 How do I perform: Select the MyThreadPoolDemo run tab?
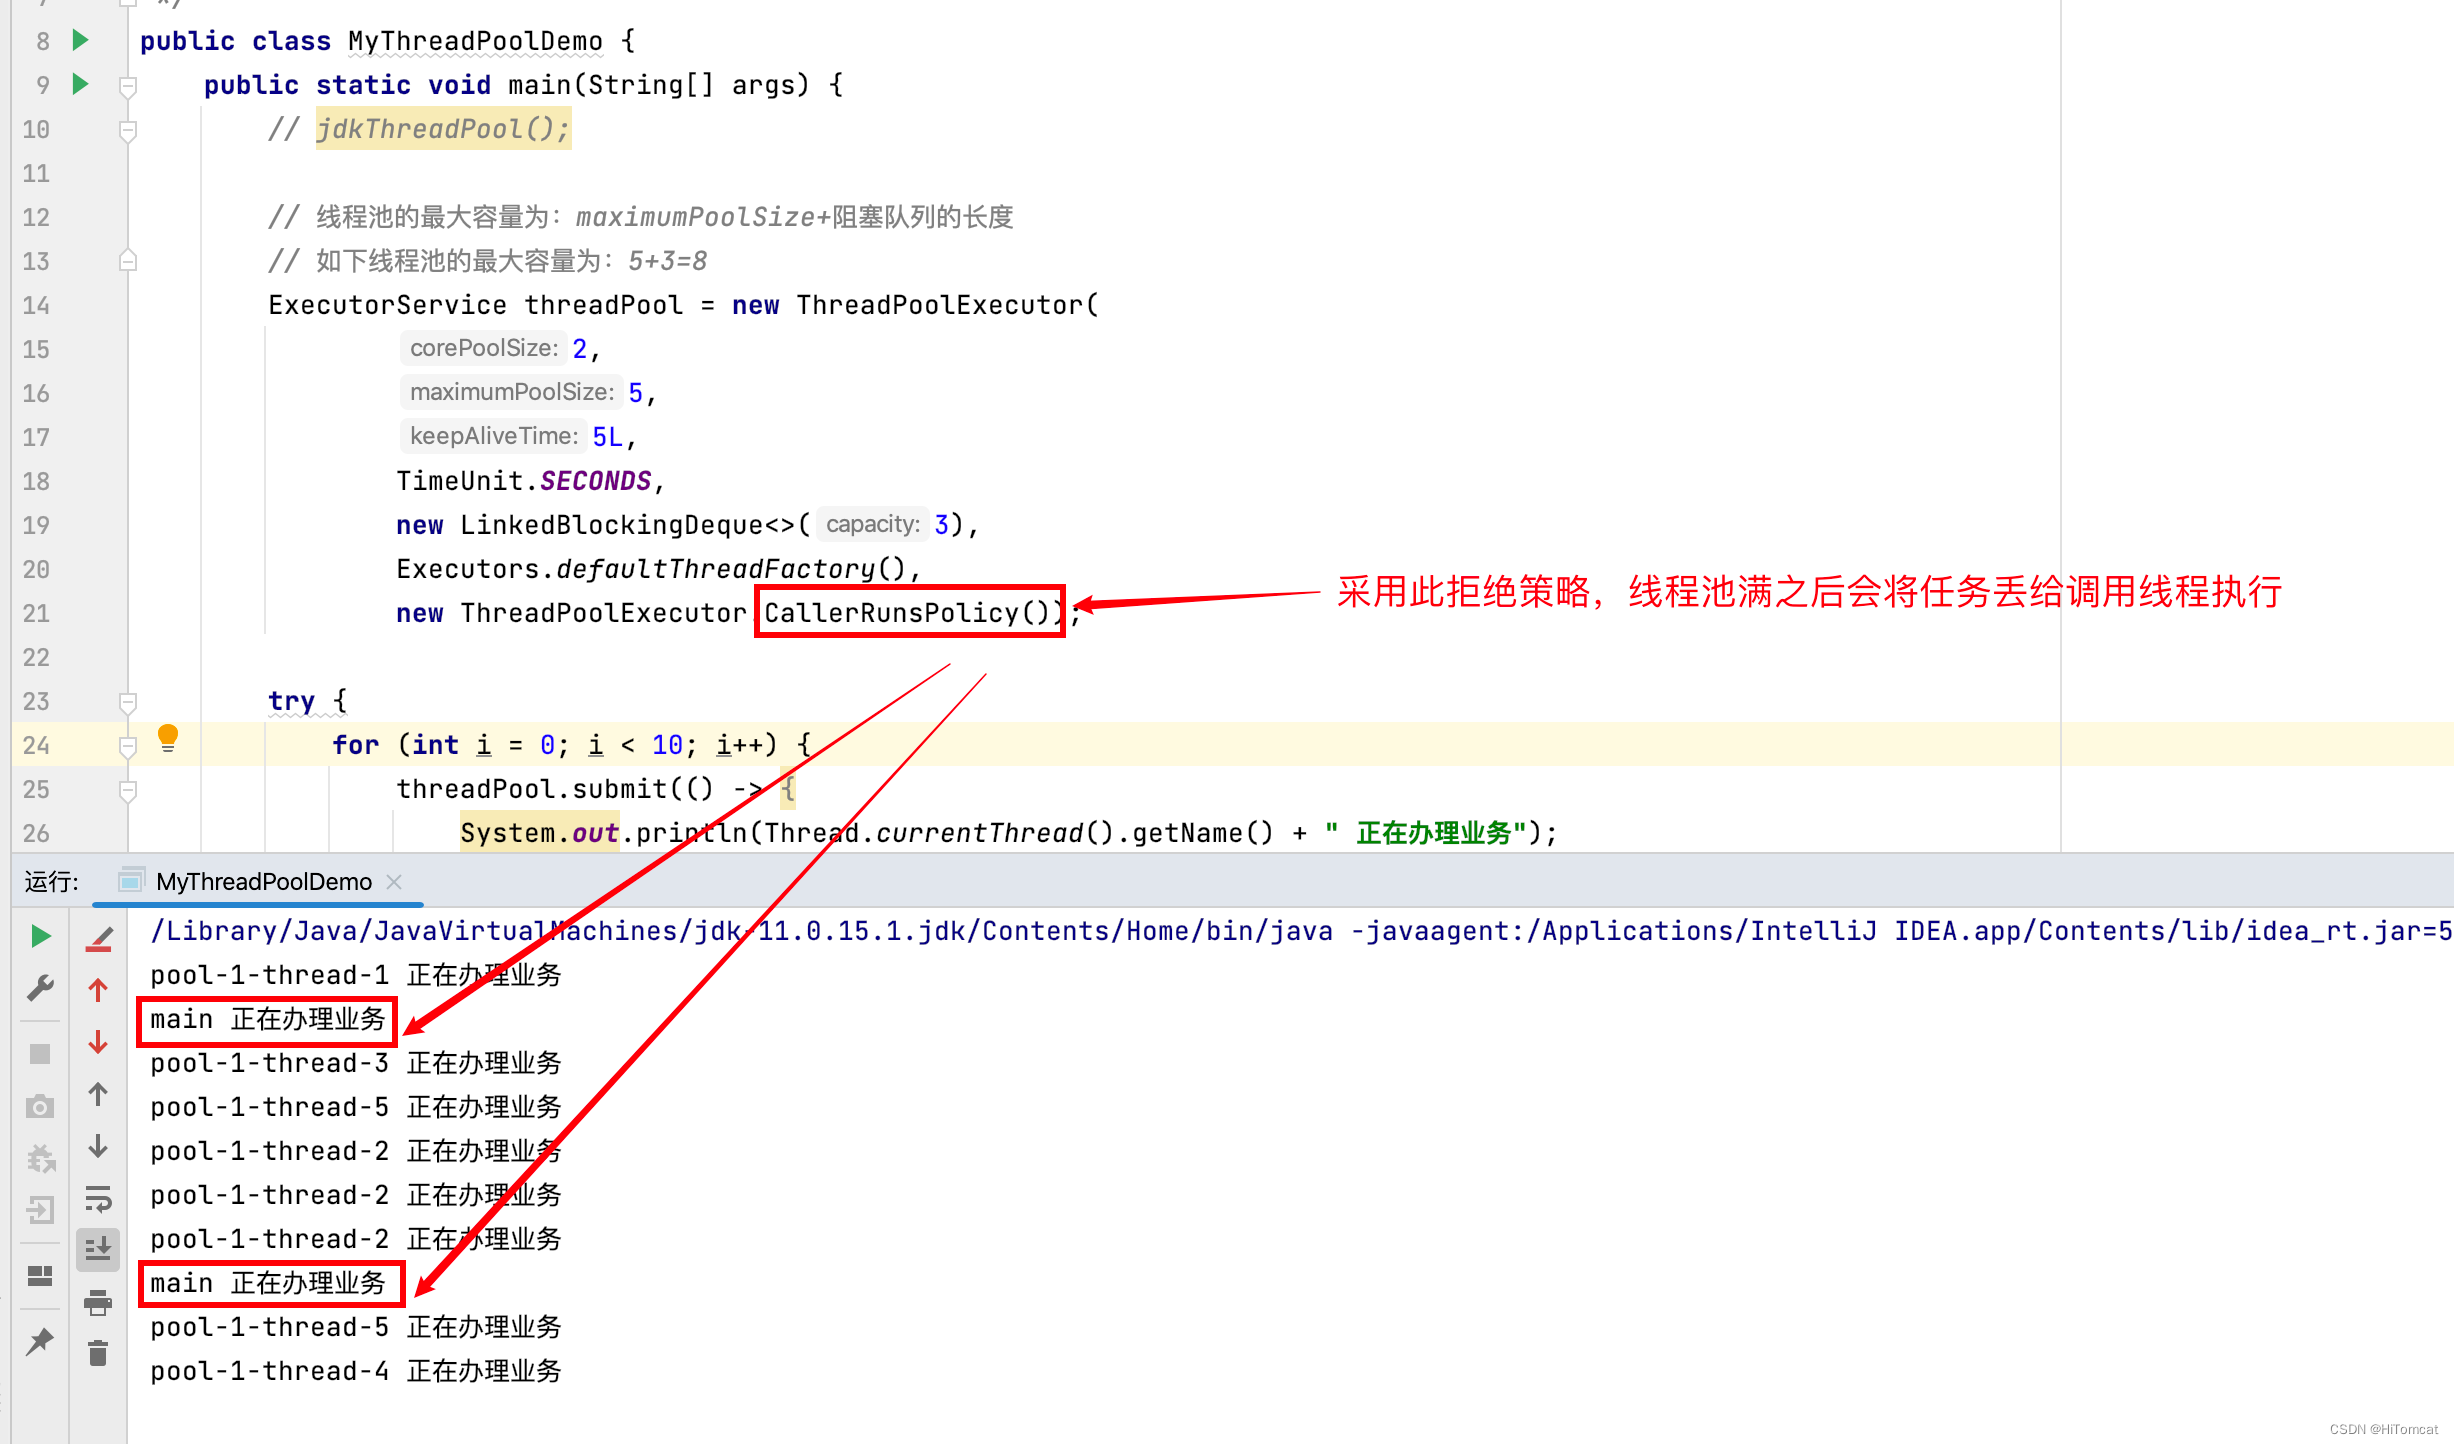coord(263,881)
